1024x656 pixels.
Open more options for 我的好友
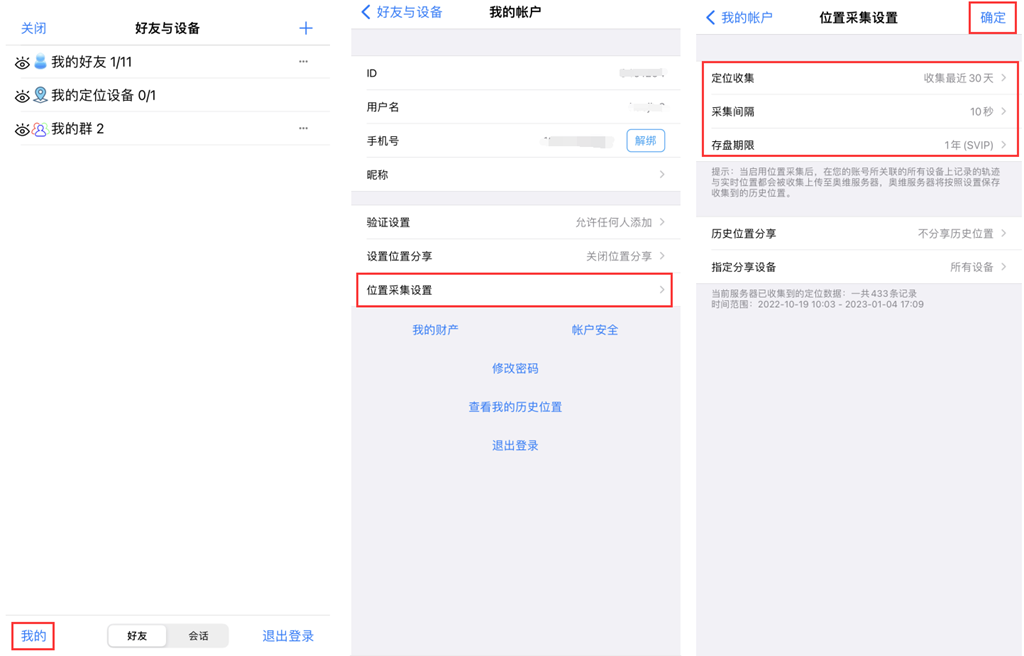(303, 62)
